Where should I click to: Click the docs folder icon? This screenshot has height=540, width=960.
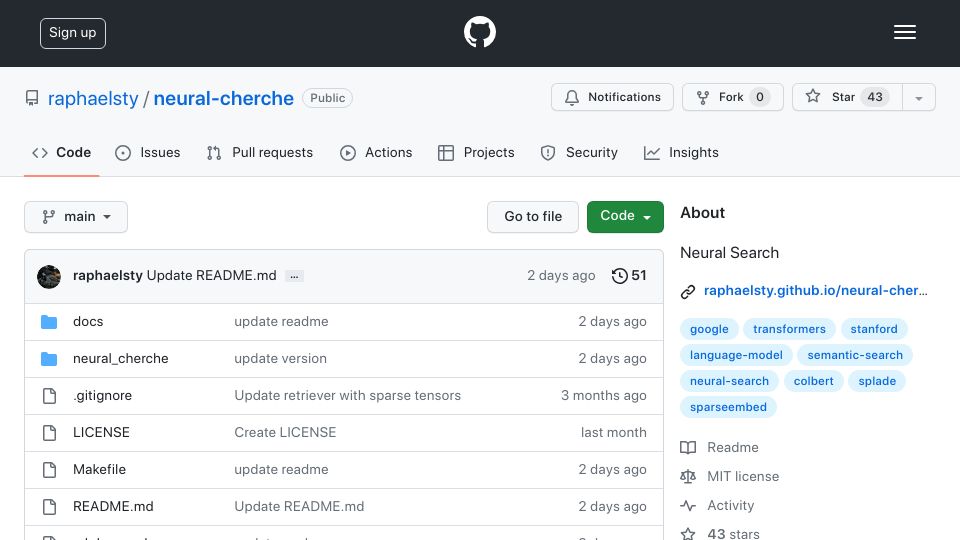49,322
